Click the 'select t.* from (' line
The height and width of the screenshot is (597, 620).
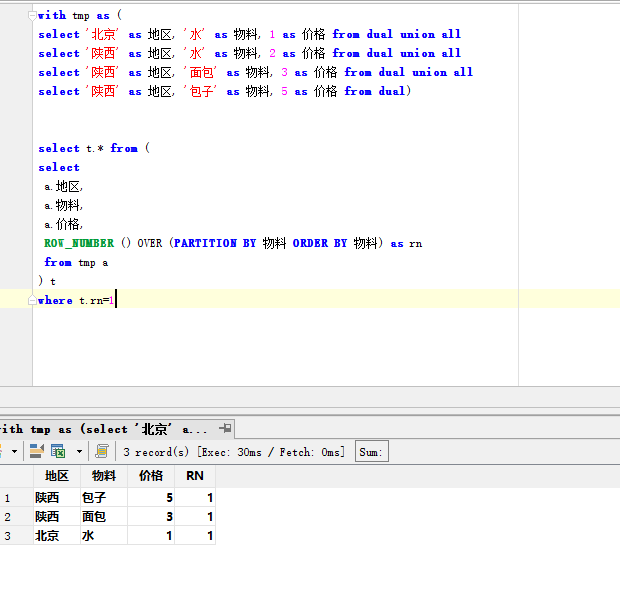click(x=94, y=148)
